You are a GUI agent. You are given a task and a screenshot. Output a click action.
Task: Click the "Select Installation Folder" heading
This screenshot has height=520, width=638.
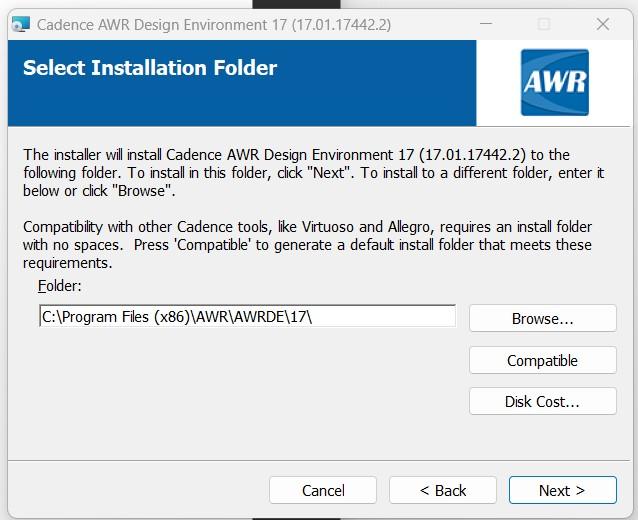coord(150,68)
